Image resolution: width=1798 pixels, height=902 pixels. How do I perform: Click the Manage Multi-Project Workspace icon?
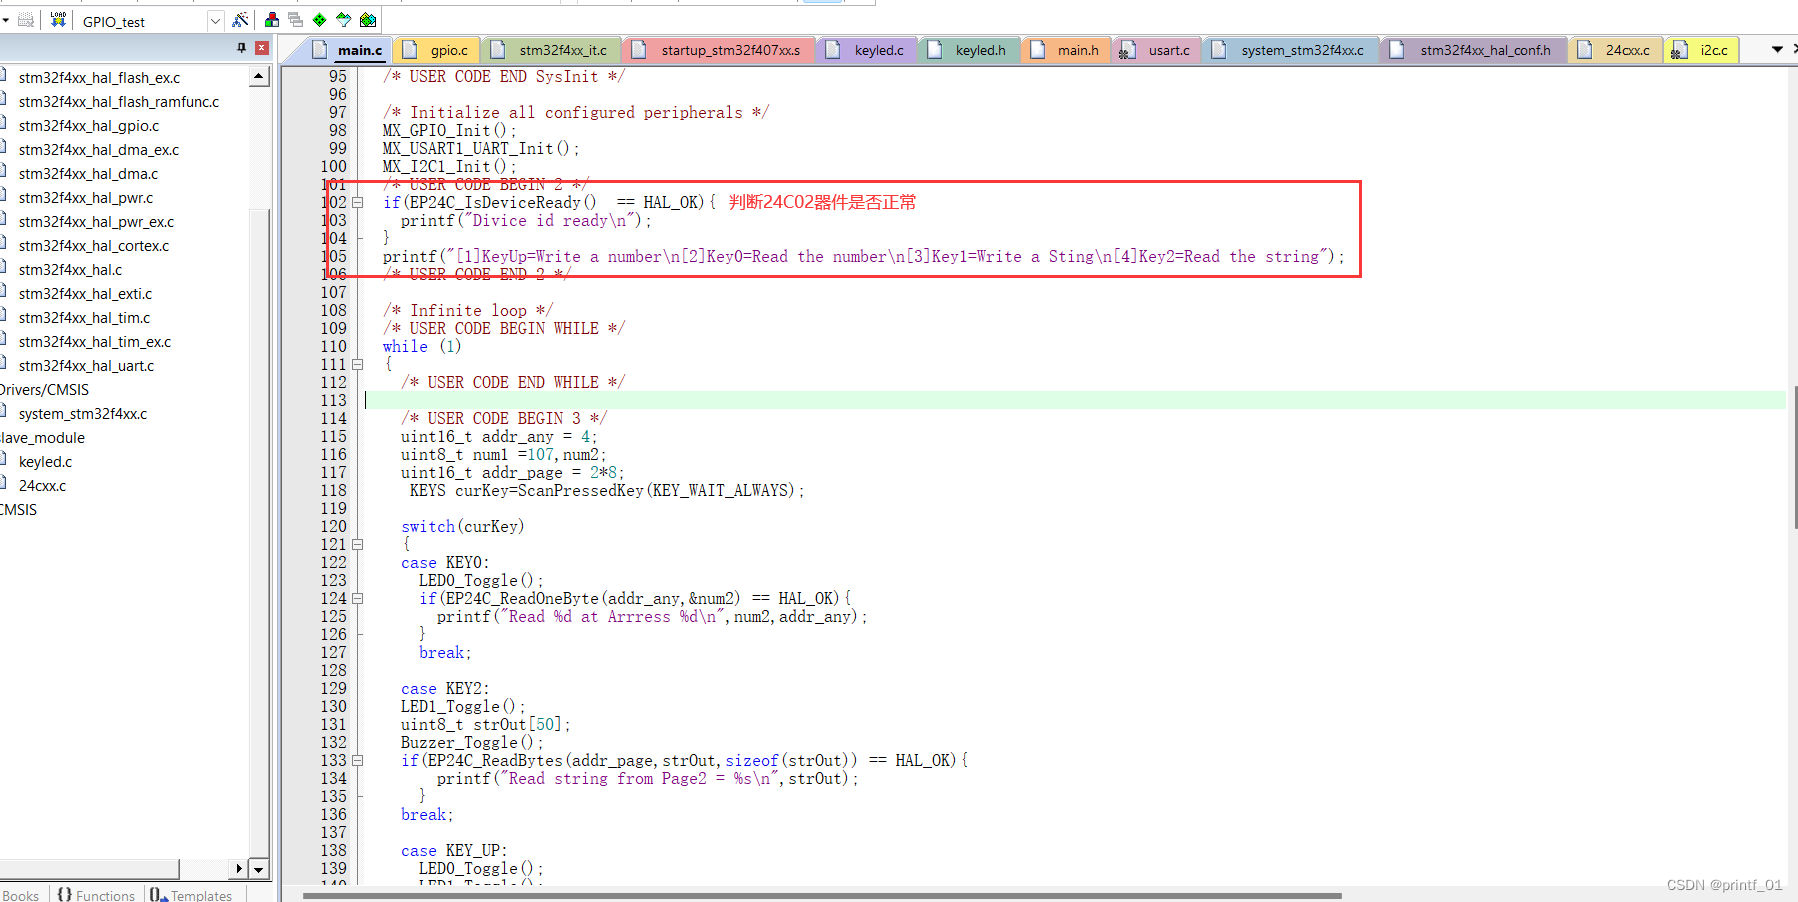pos(296,20)
